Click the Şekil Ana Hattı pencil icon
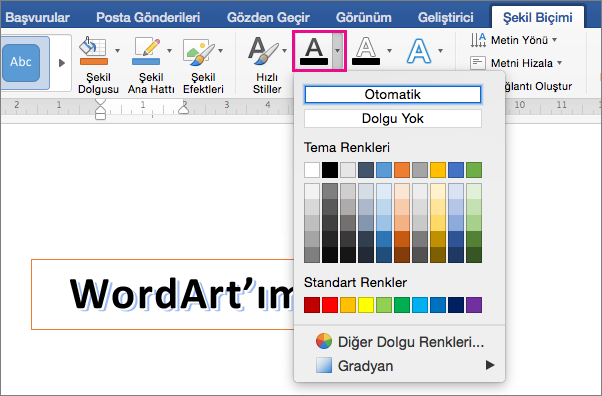 tap(146, 50)
